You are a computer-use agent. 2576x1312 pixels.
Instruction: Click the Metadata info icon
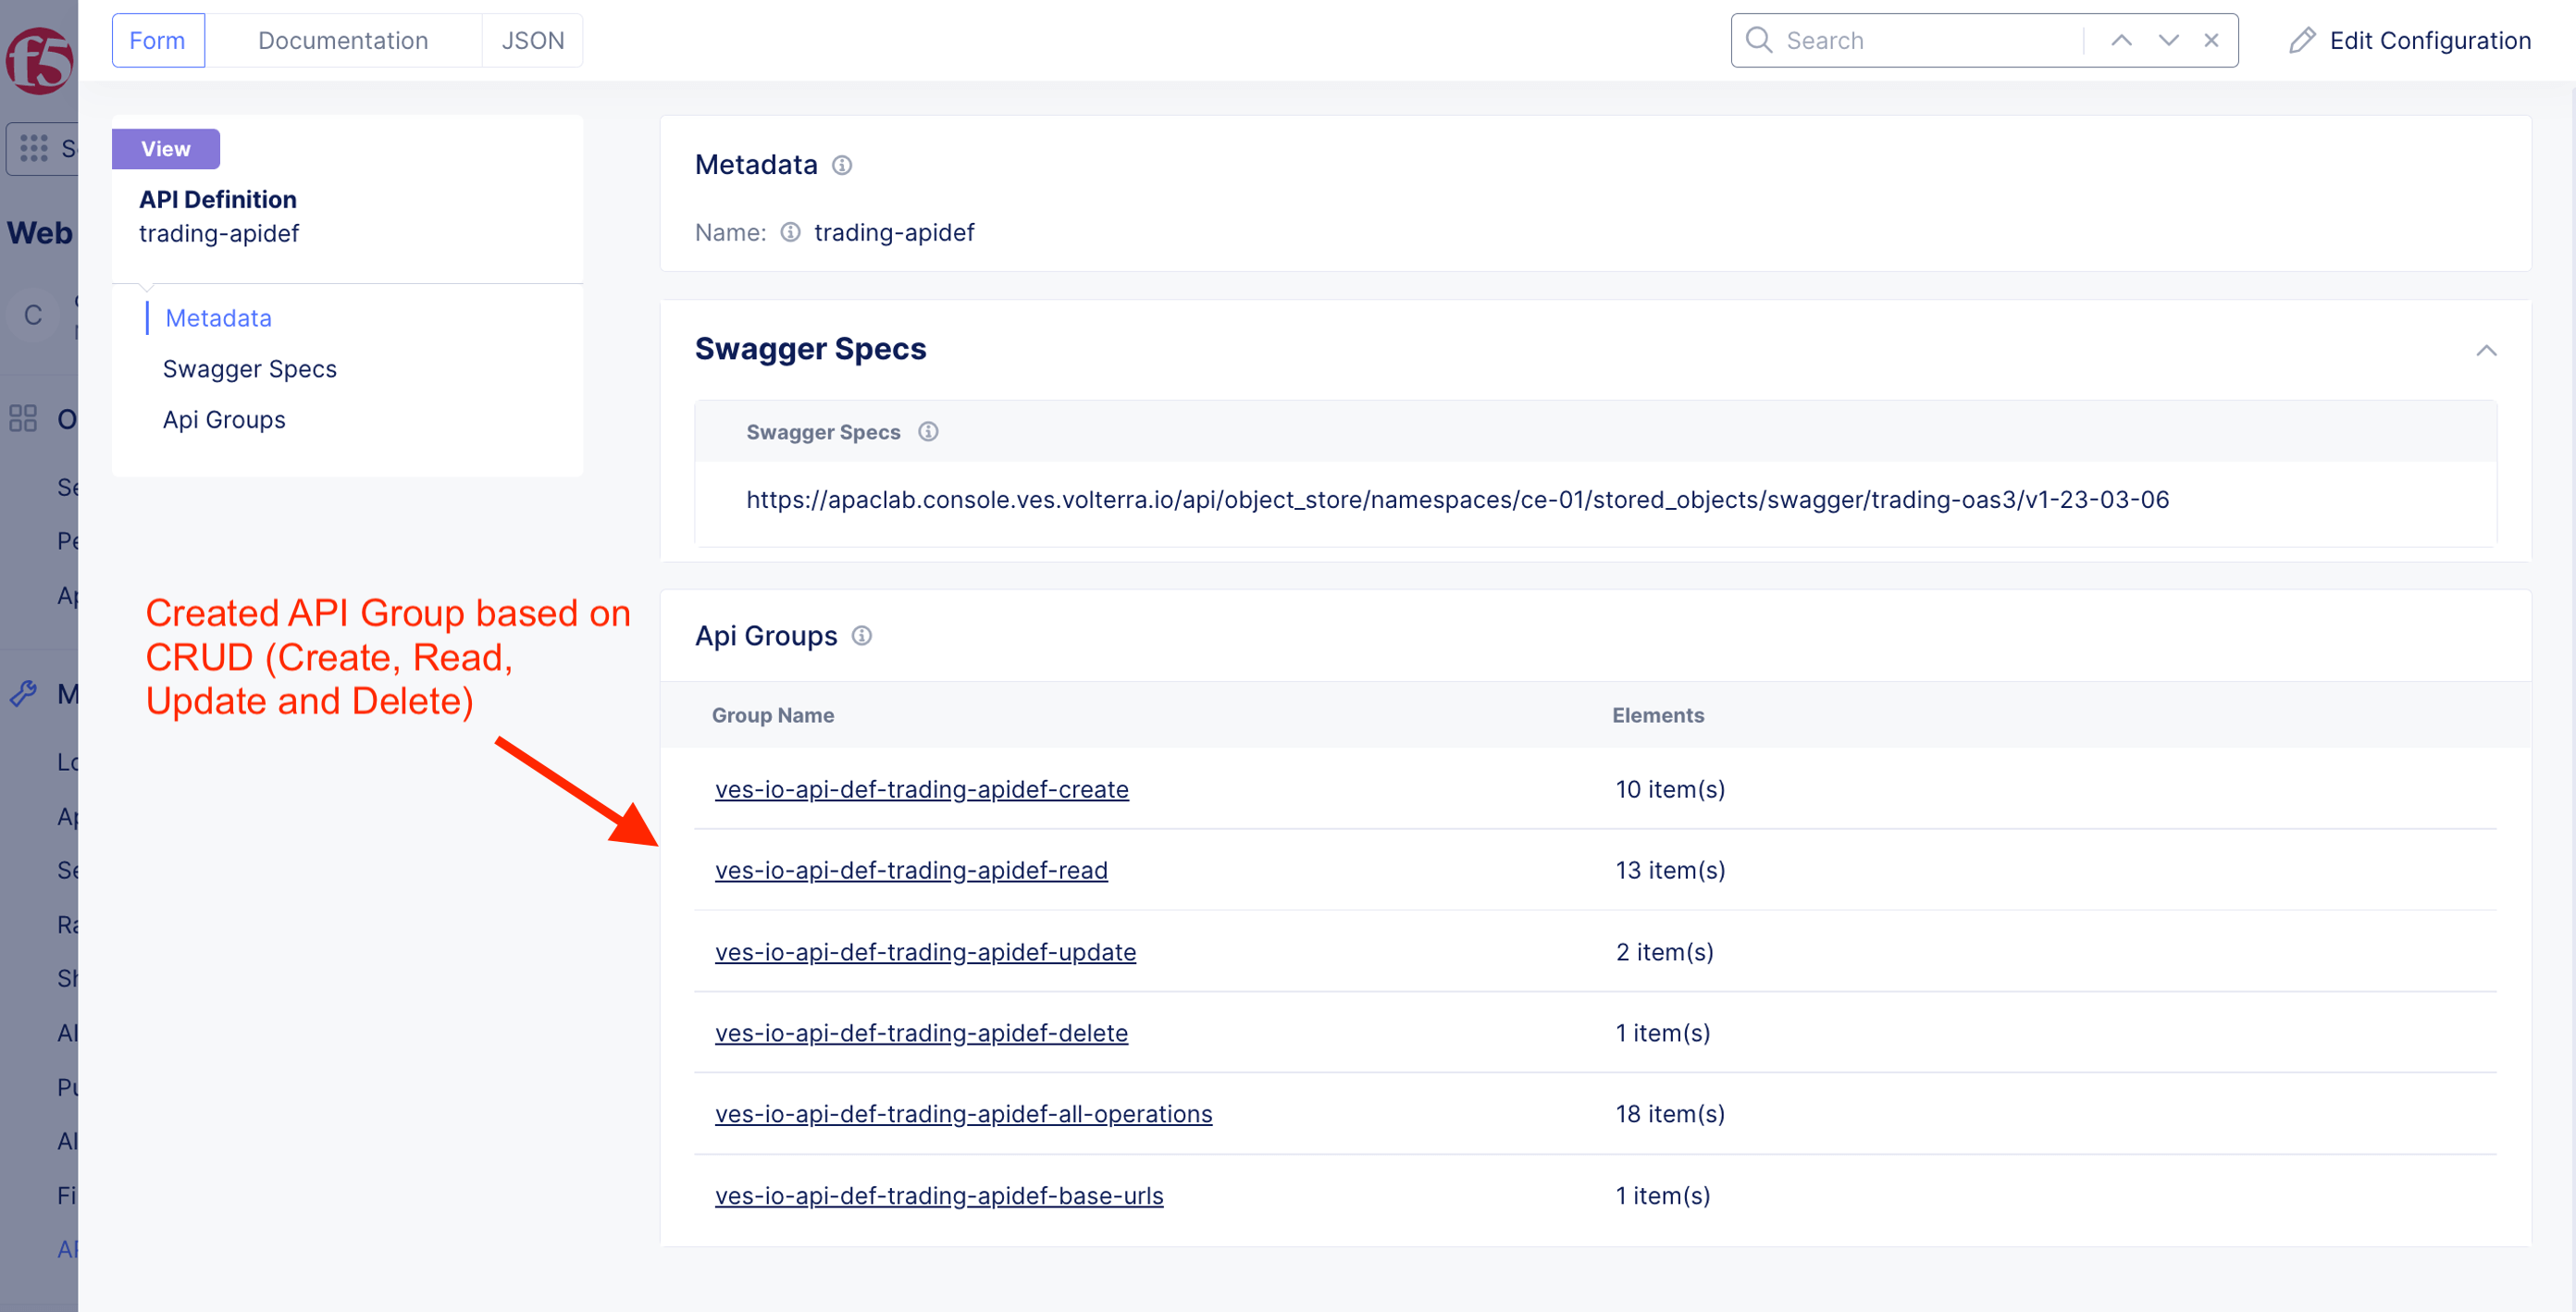tap(842, 165)
